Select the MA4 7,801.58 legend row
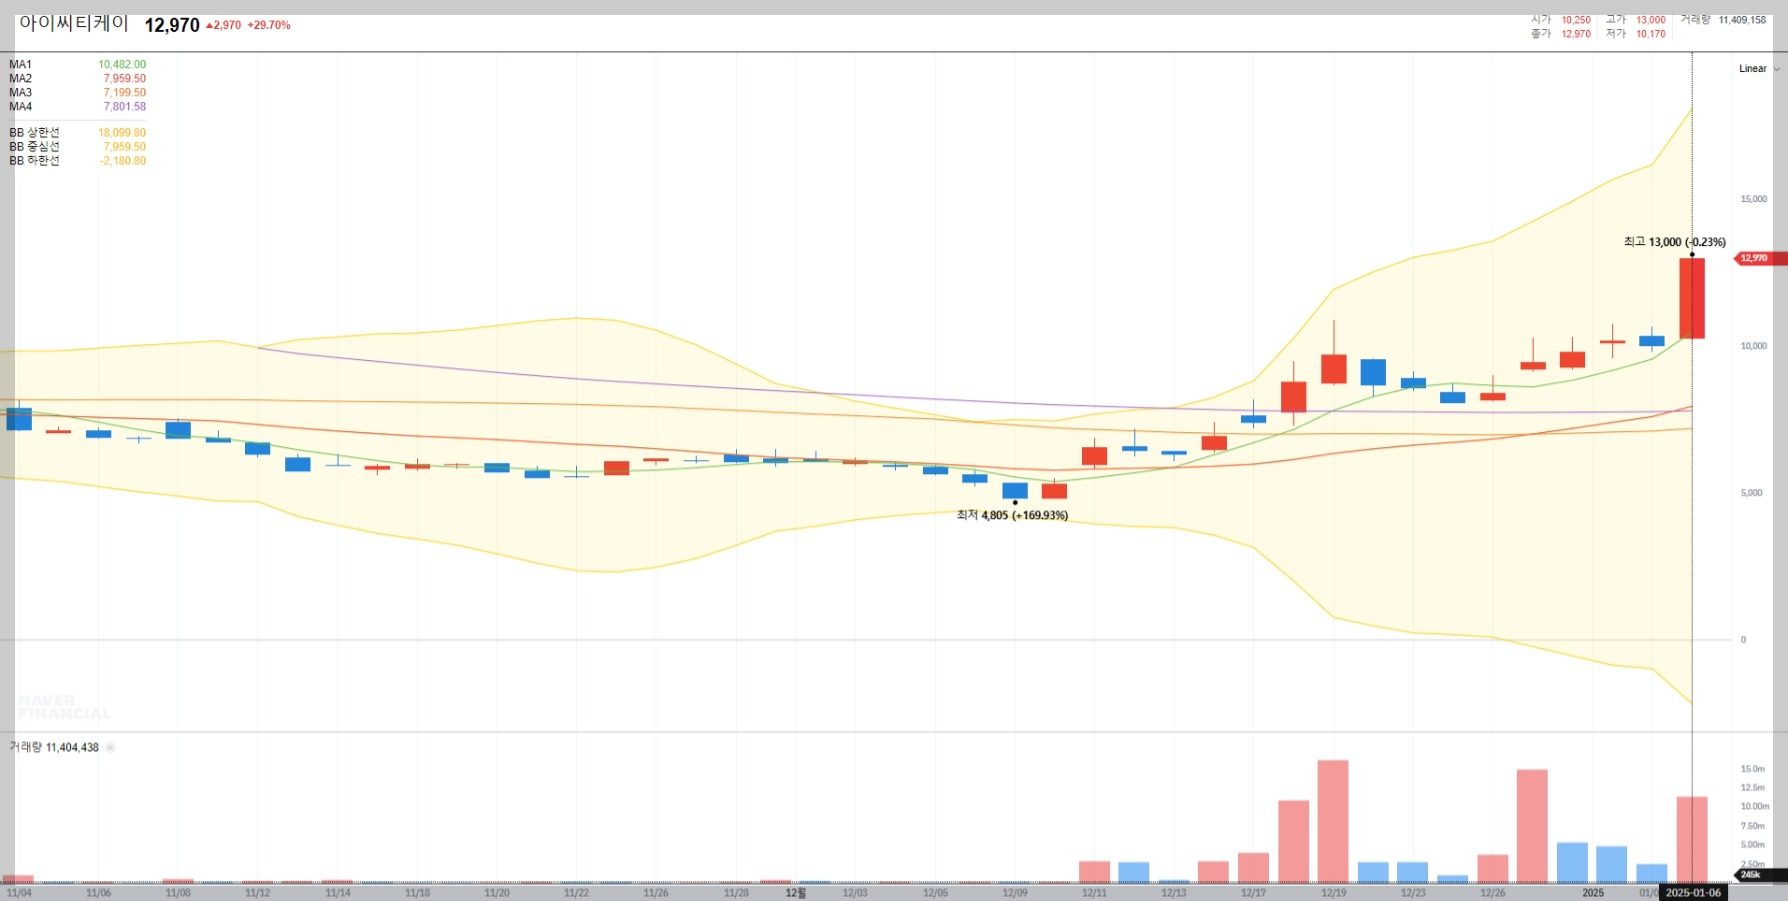This screenshot has width=1788, height=901. pyautogui.click(x=77, y=106)
